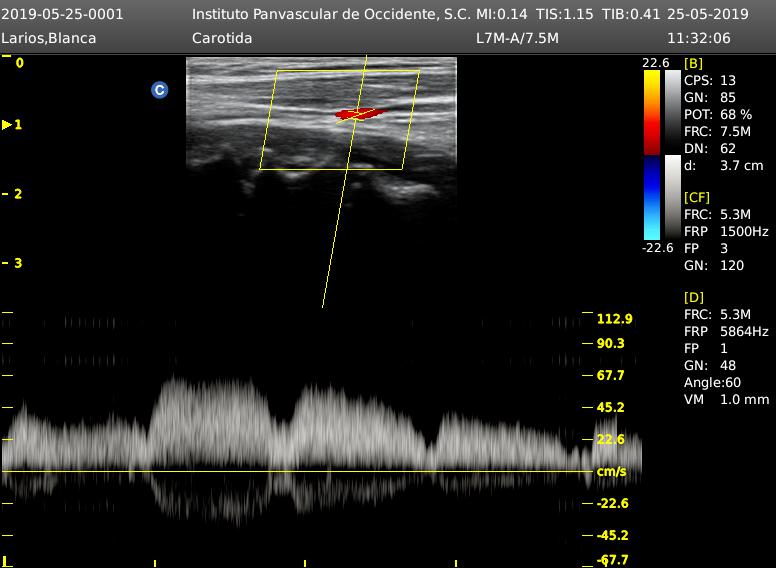Click the Doppler FRP 5864Hz value
The width and height of the screenshot is (776, 568).
(x=726, y=331)
